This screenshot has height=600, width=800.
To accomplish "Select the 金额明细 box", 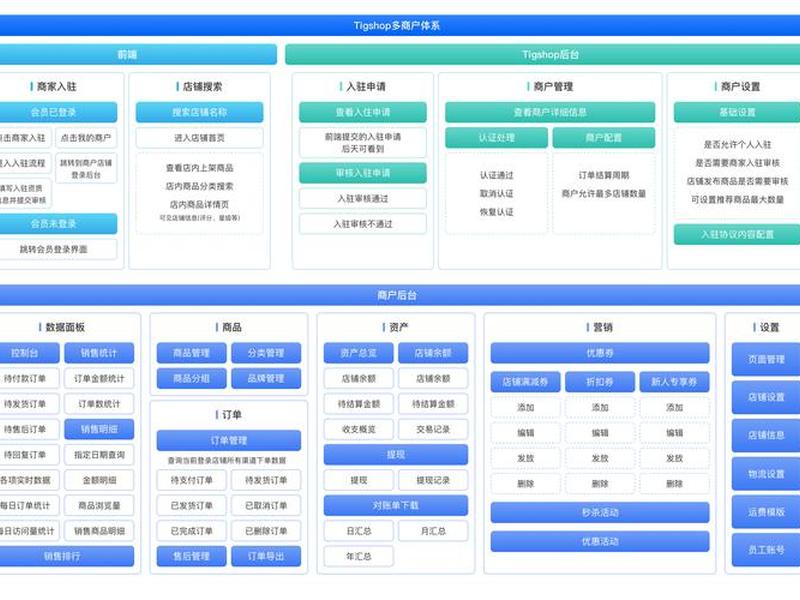I will 99,480.
